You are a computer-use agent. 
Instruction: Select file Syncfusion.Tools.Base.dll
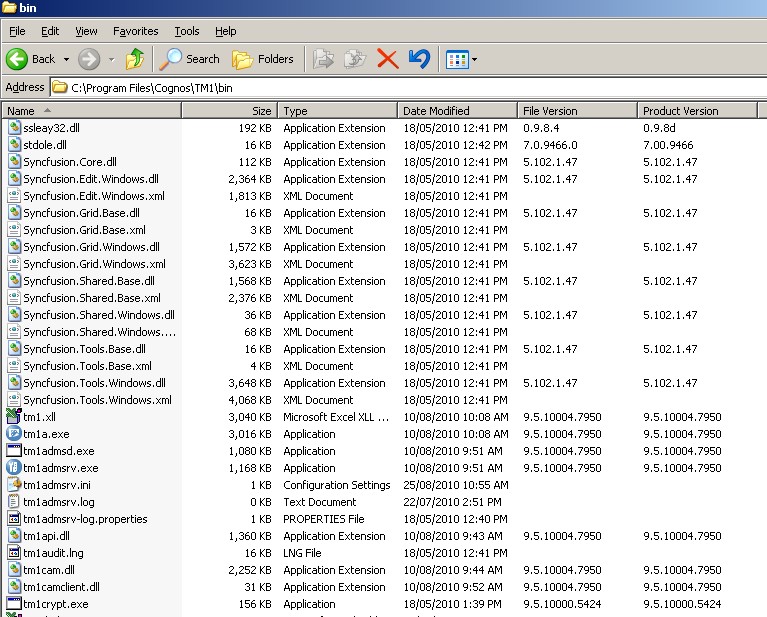click(x=85, y=349)
